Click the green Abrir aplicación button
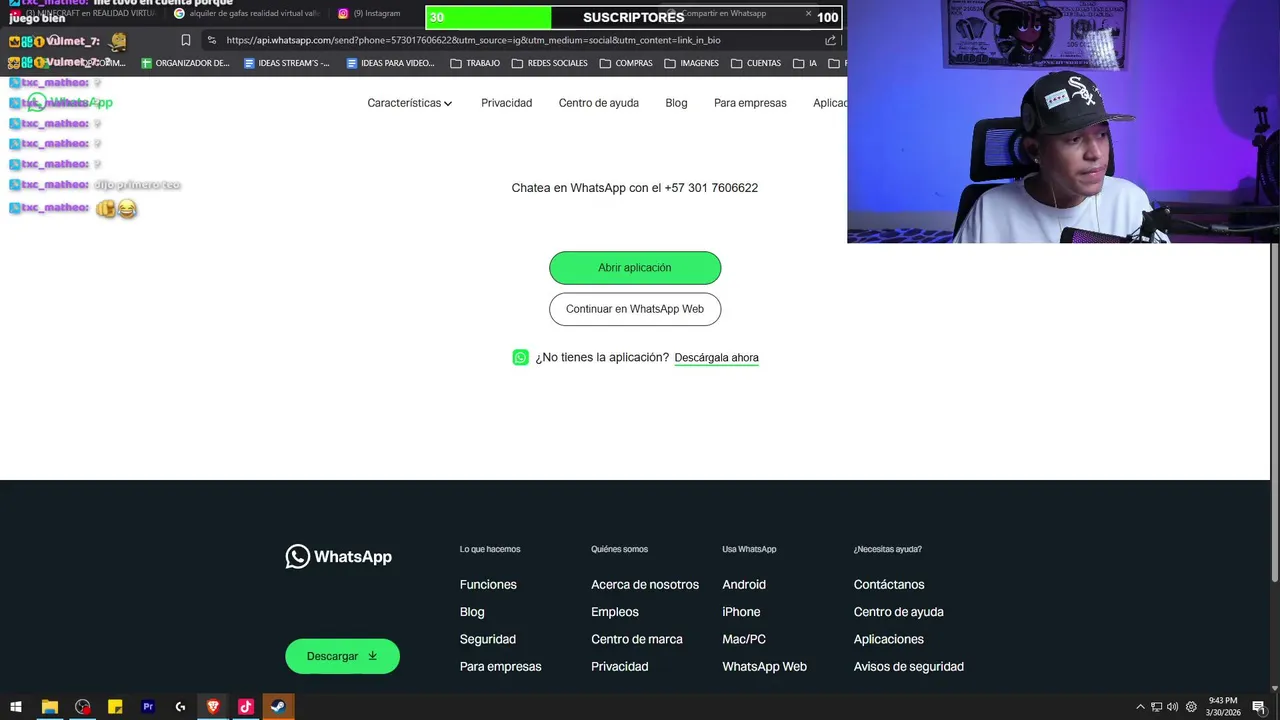This screenshot has height=720, width=1280. click(x=635, y=268)
